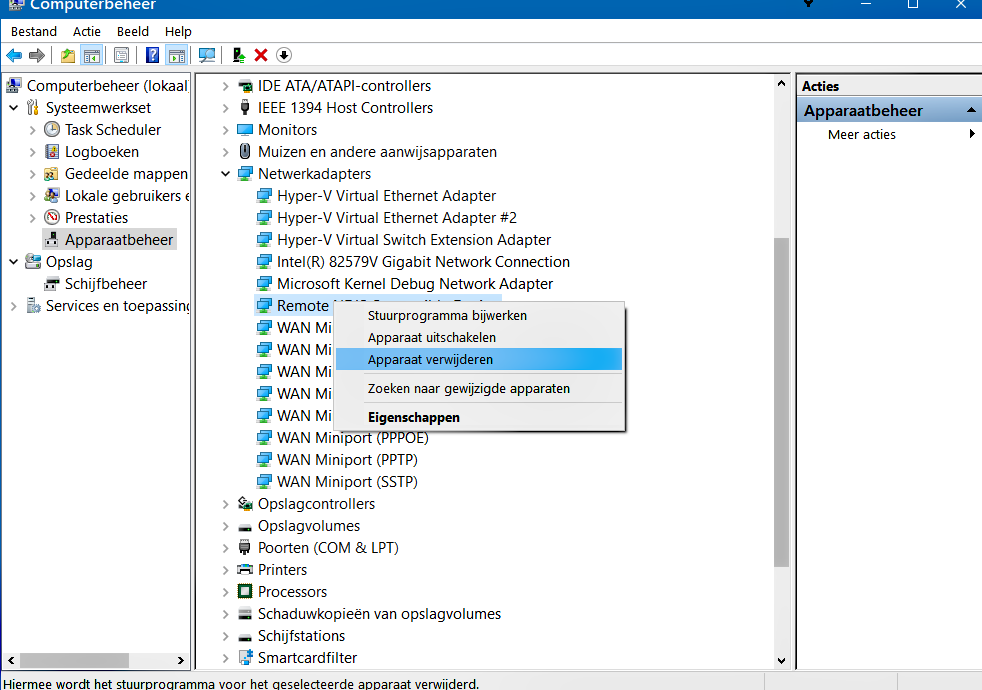The height and width of the screenshot is (690, 982).
Task: Choose Apparaat uitschakelen in context menu
Action: 479,337
